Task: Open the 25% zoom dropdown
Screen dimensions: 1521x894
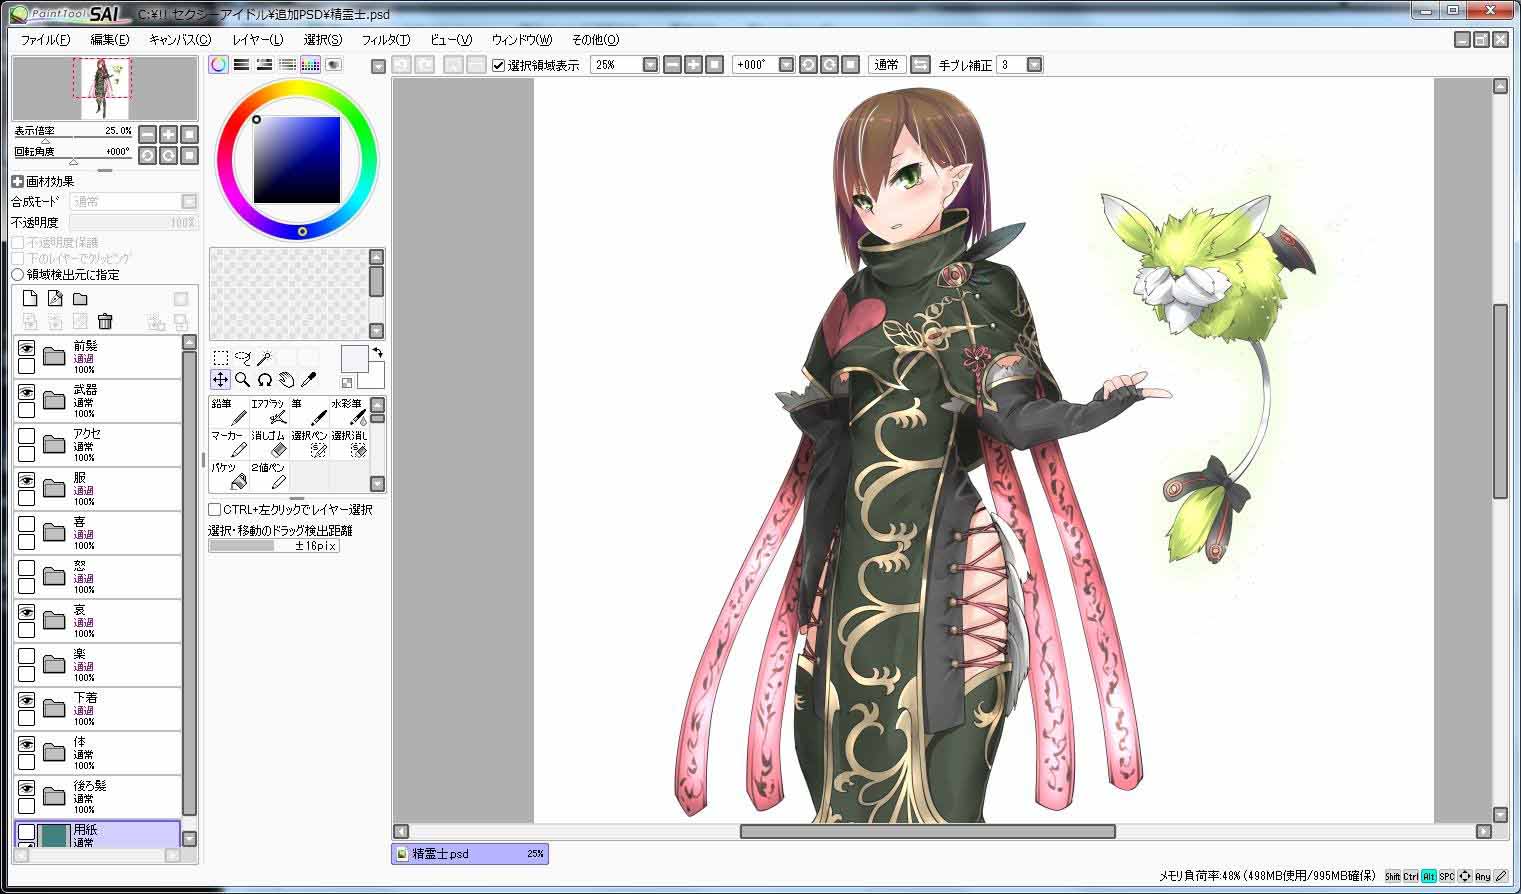Action: (x=650, y=65)
